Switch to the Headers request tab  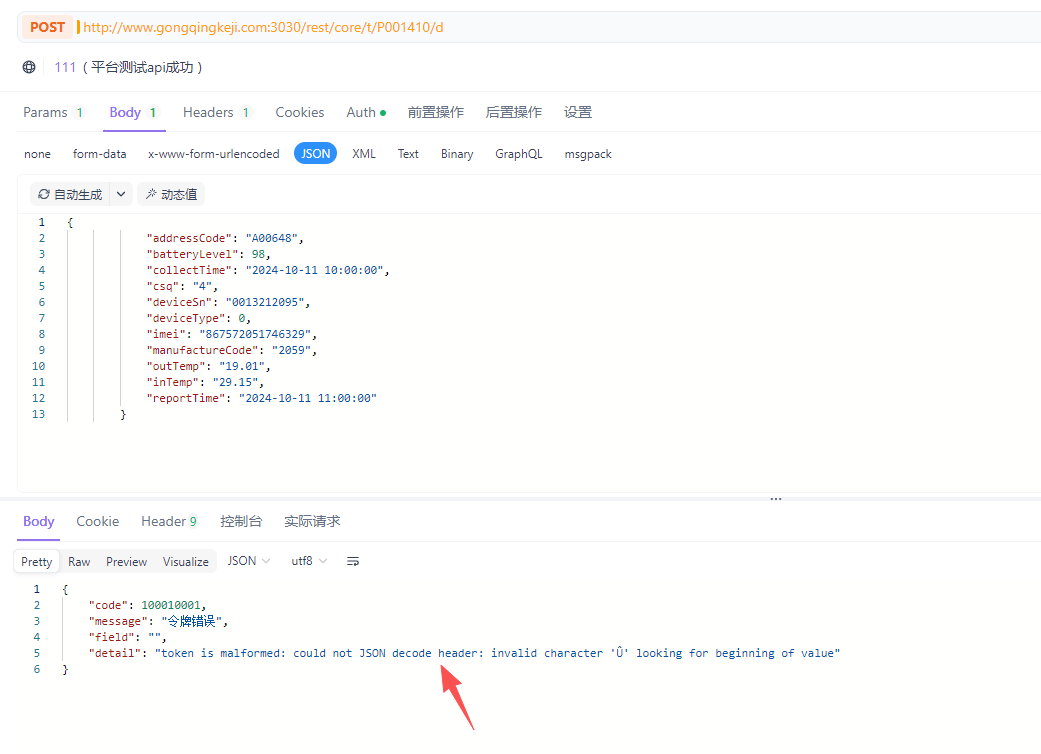215,113
